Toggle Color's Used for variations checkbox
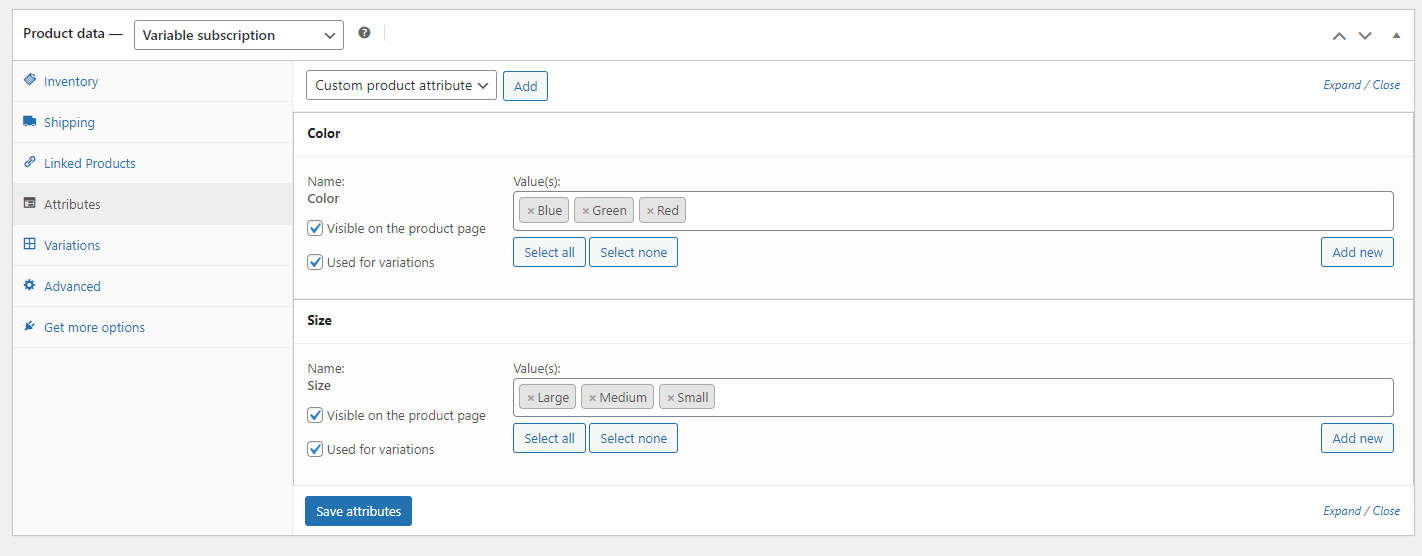Screen dimensions: 1422x556 (x=315, y=262)
